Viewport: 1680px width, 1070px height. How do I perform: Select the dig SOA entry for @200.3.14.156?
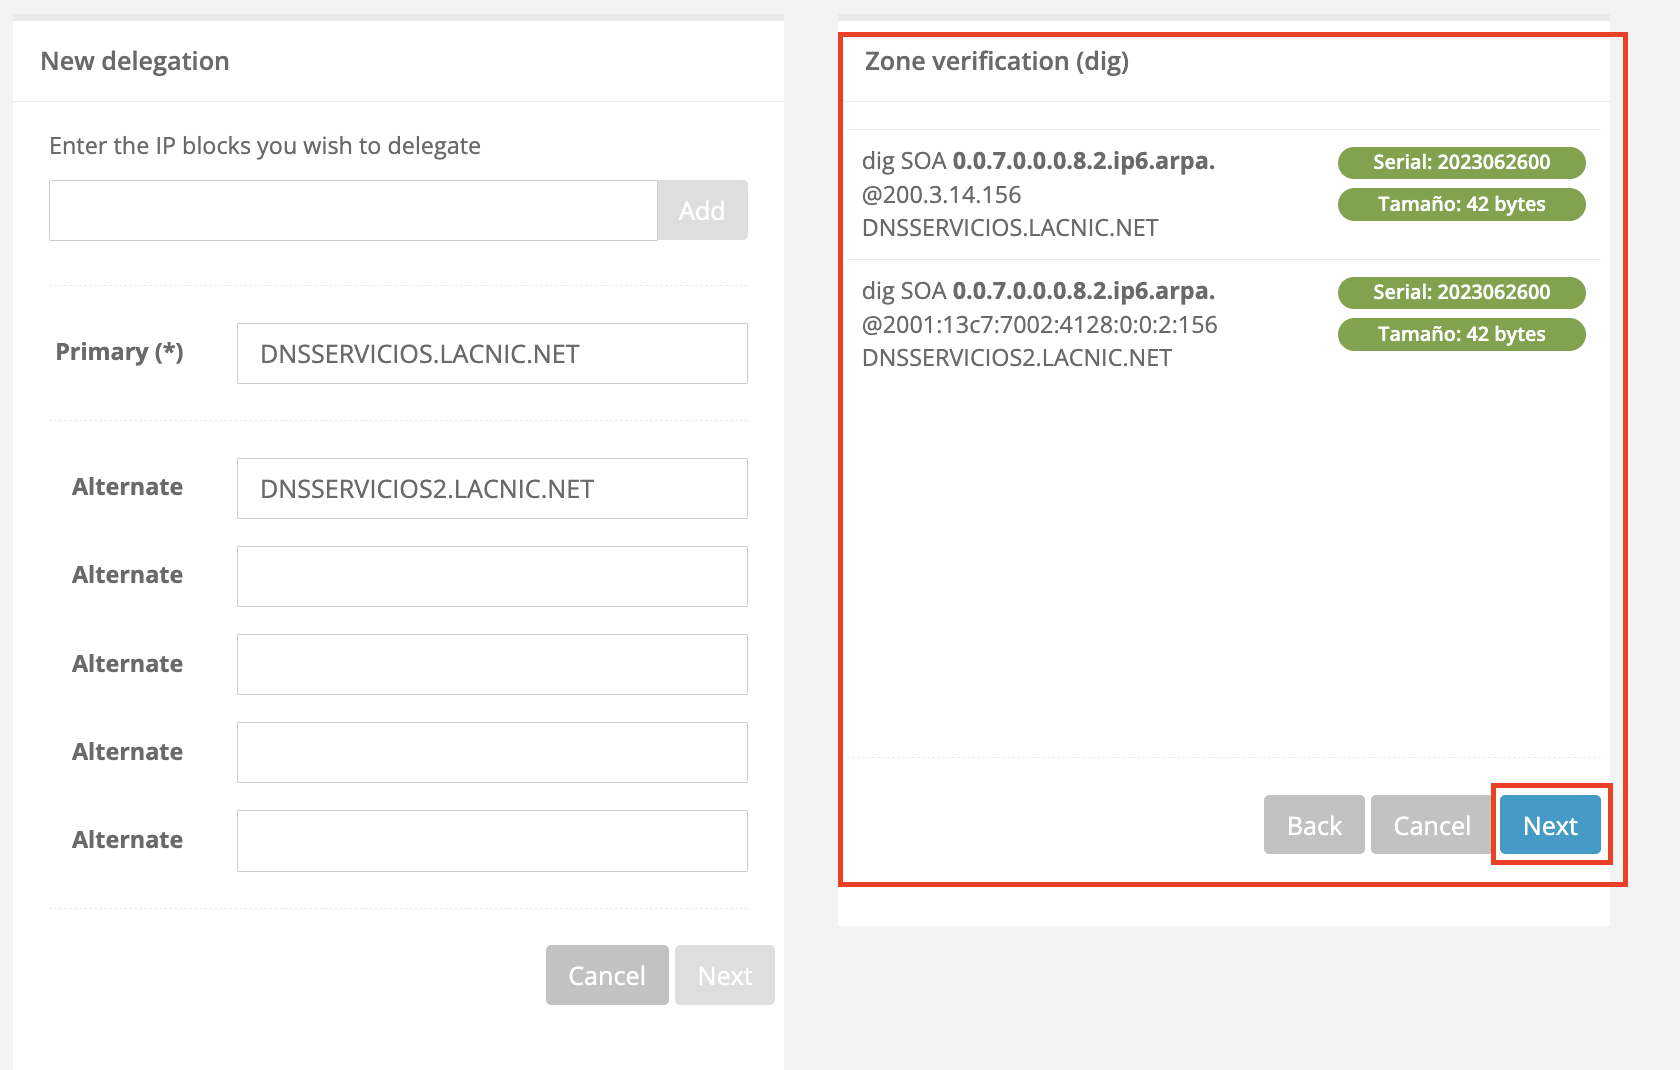1038,194
